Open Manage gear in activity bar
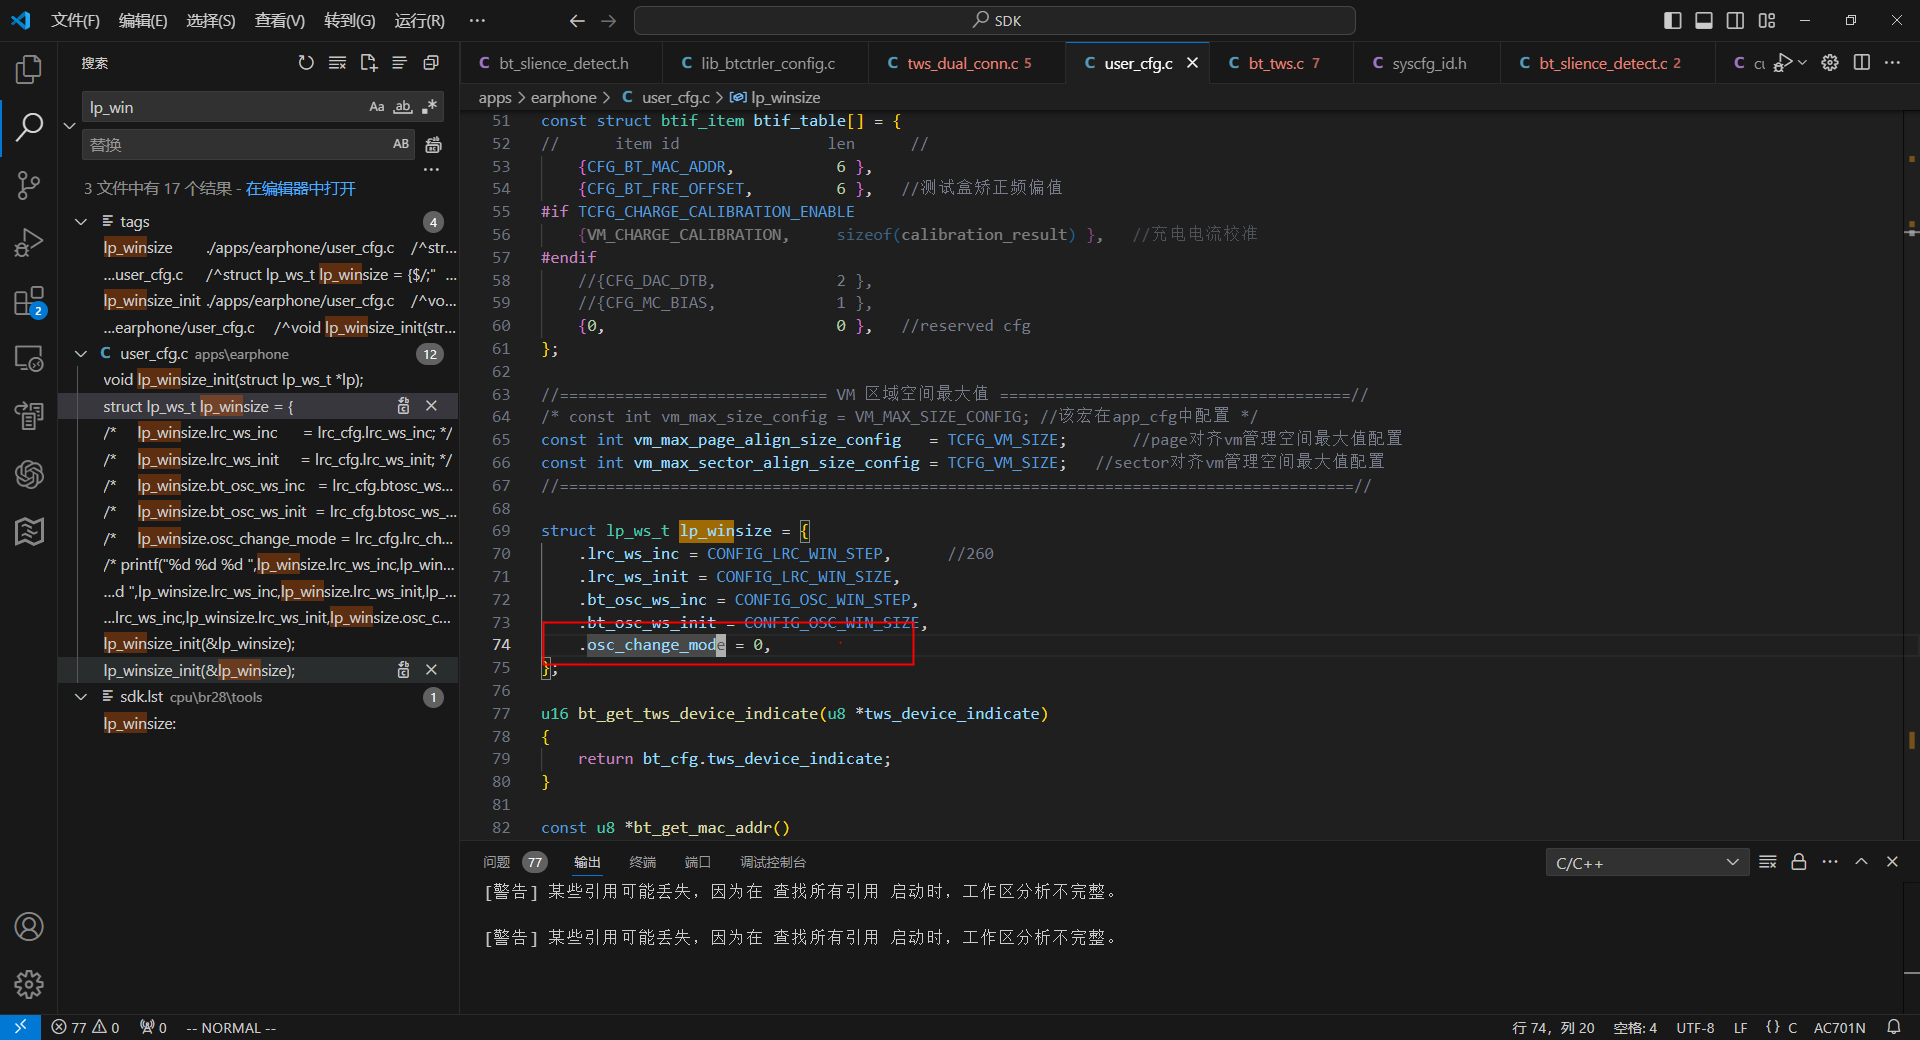This screenshot has width=1920, height=1040. tap(29, 985)
